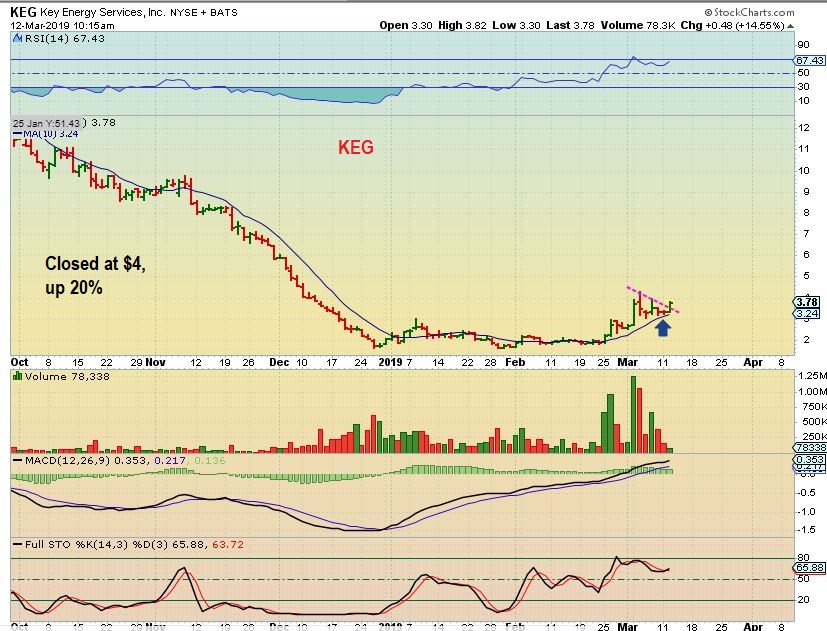The height and width of the screenshot is (631, 827).
Task: Open the StockCharts.com copyright link
Action: pos(749,12)
